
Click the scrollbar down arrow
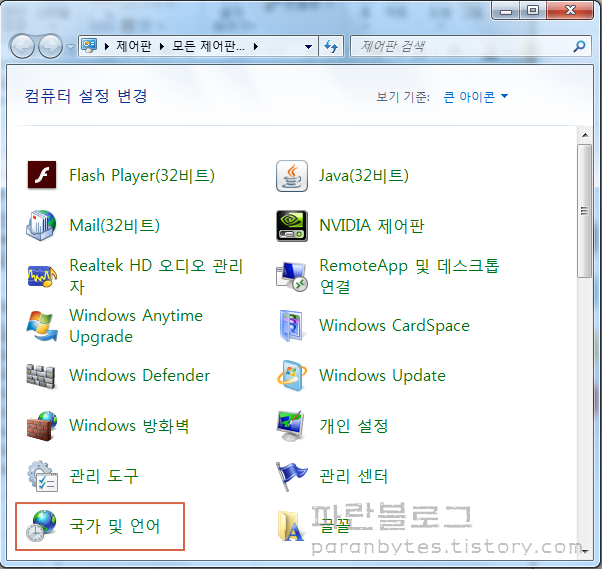tap(585, 551)
